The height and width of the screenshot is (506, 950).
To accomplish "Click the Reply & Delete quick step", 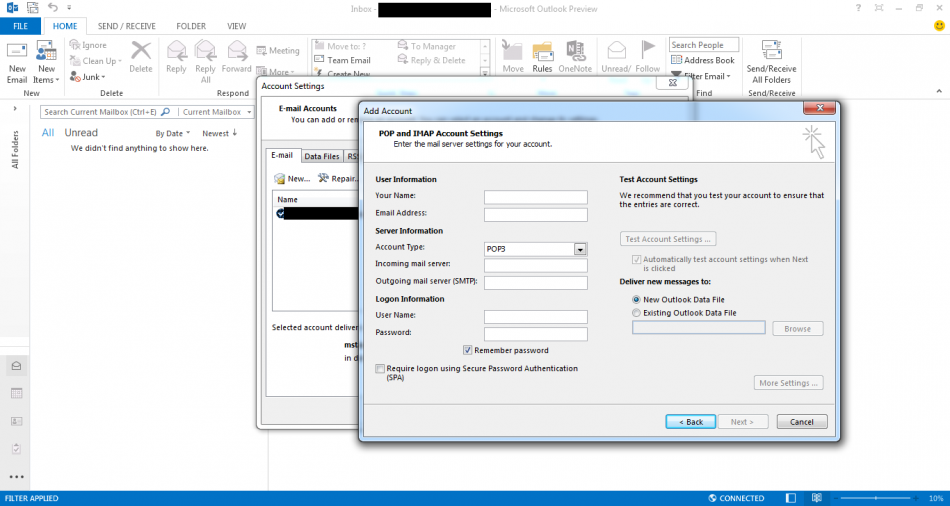I will coord(431,60).
